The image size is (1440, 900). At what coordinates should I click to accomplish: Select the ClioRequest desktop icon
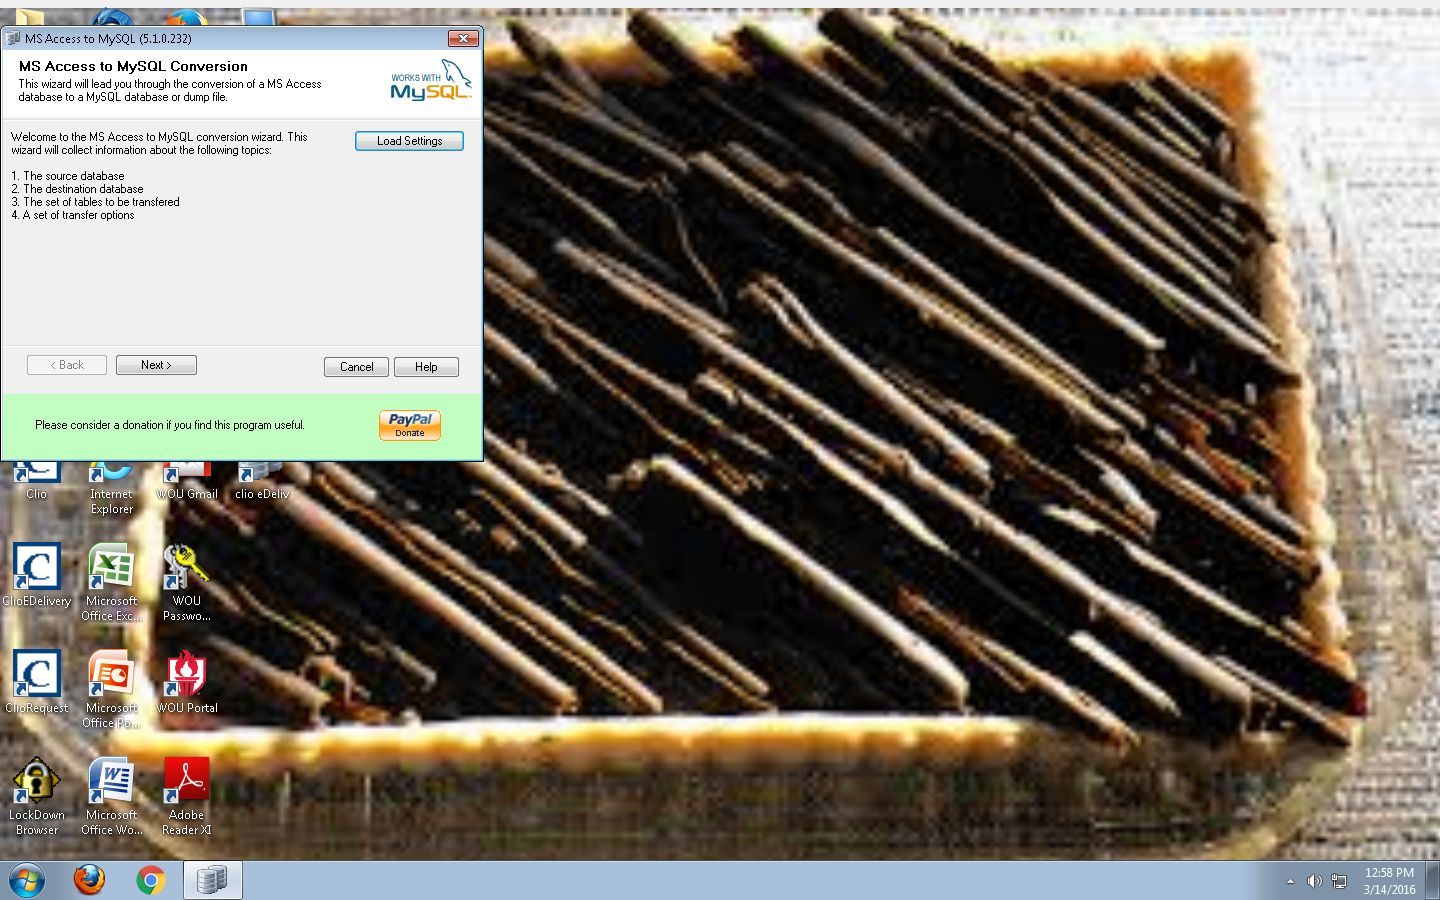point(37,682)
